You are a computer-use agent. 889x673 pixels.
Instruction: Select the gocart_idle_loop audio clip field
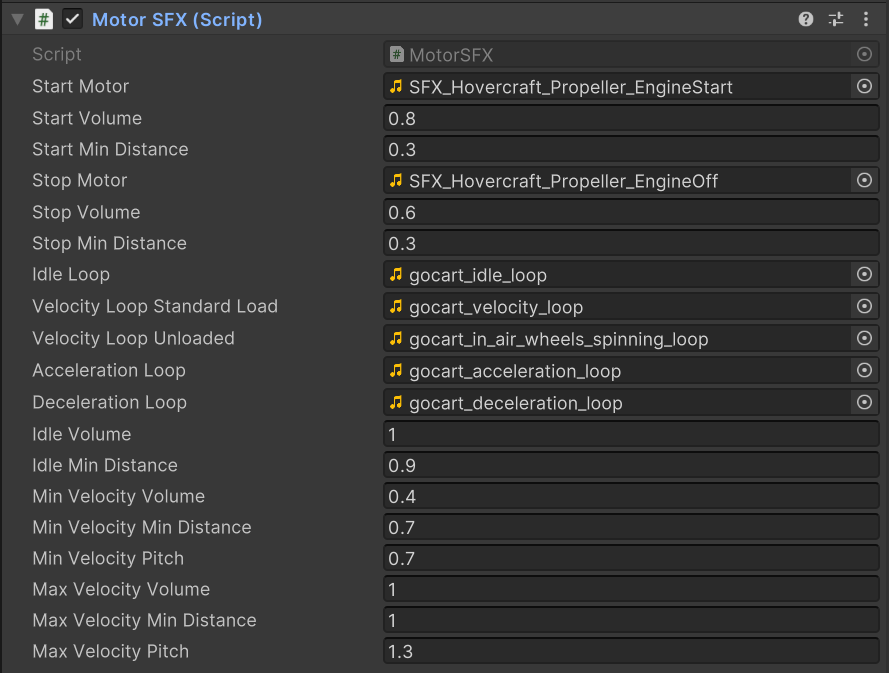coord(617,275)
